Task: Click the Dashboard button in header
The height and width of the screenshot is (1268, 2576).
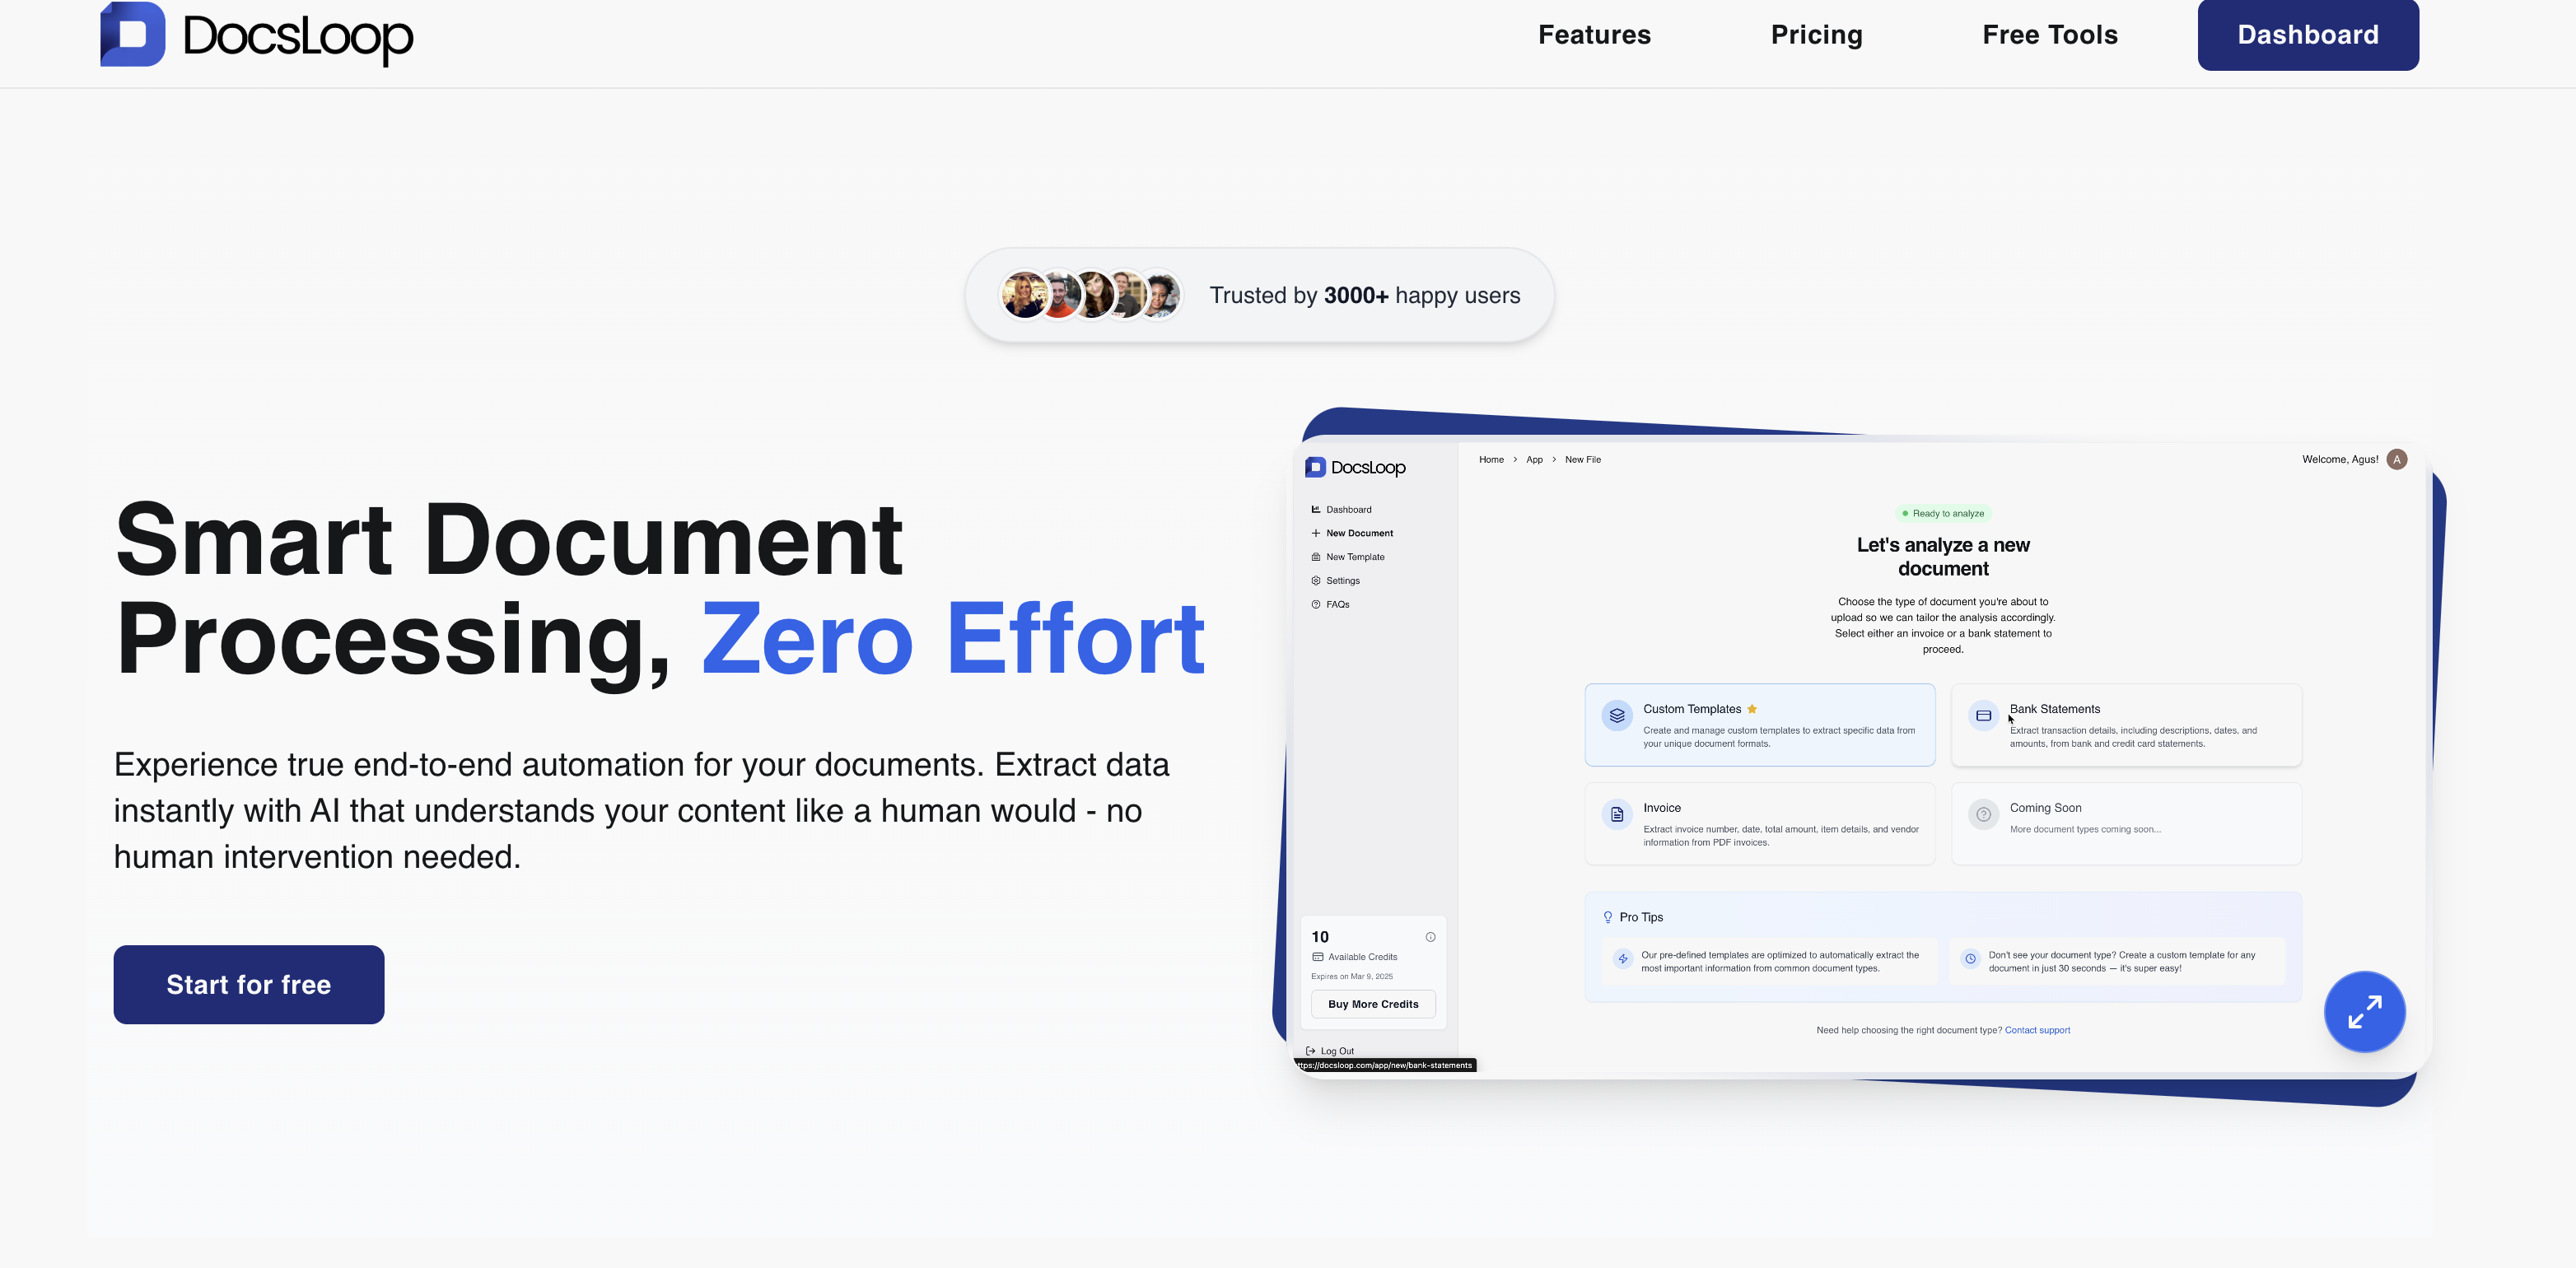Action: point(2307,35)
